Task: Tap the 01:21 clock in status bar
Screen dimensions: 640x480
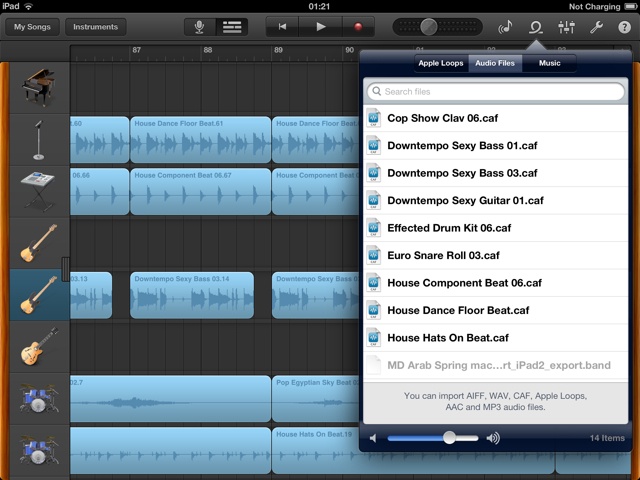Action: (x=319, y=6)
